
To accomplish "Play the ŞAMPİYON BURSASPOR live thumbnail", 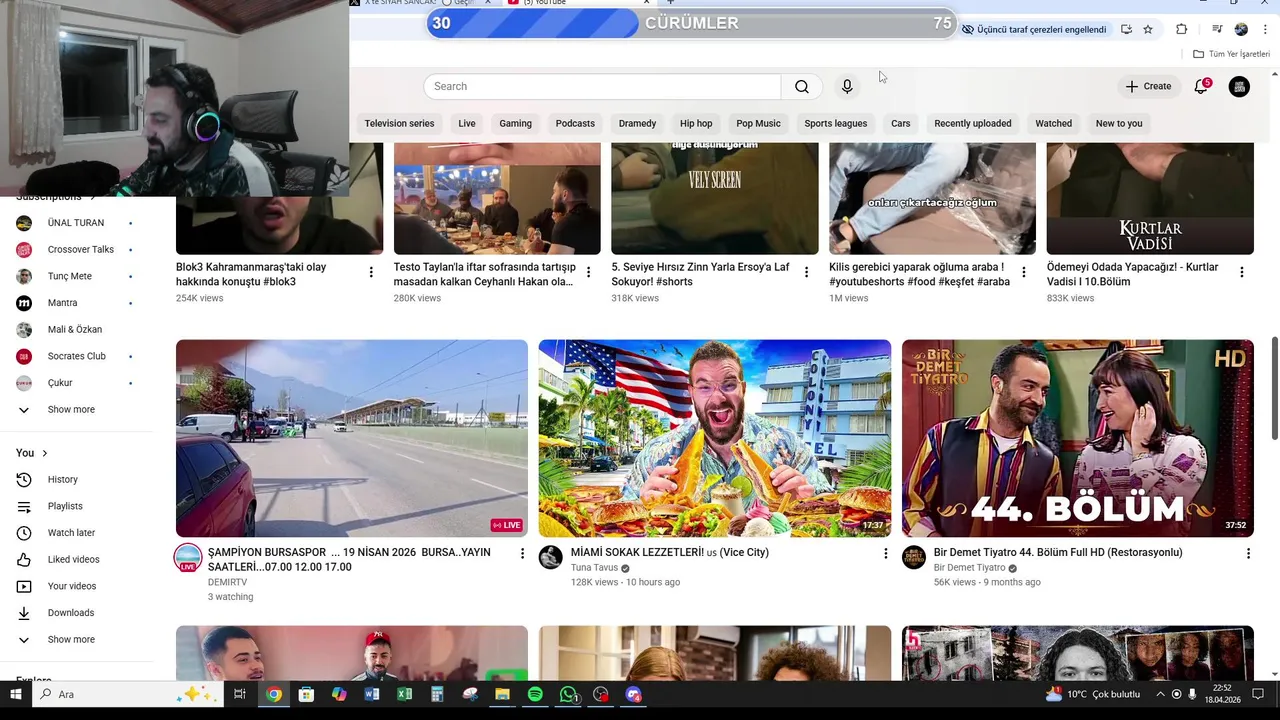I will 352,438.
